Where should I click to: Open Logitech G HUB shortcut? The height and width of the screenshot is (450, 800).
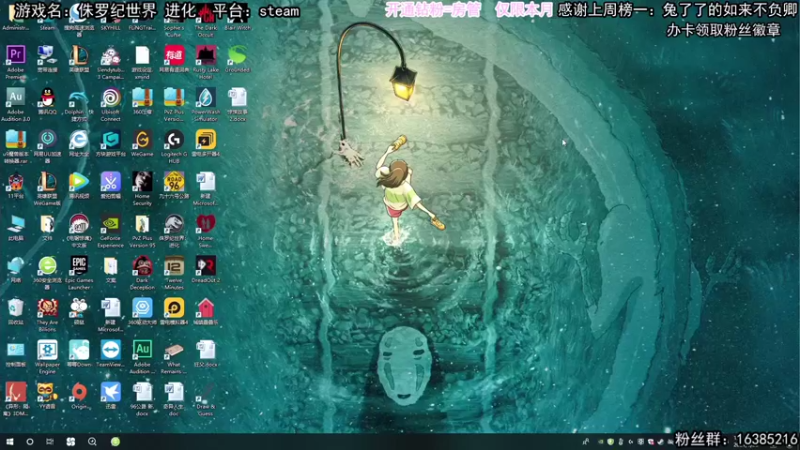174,139
